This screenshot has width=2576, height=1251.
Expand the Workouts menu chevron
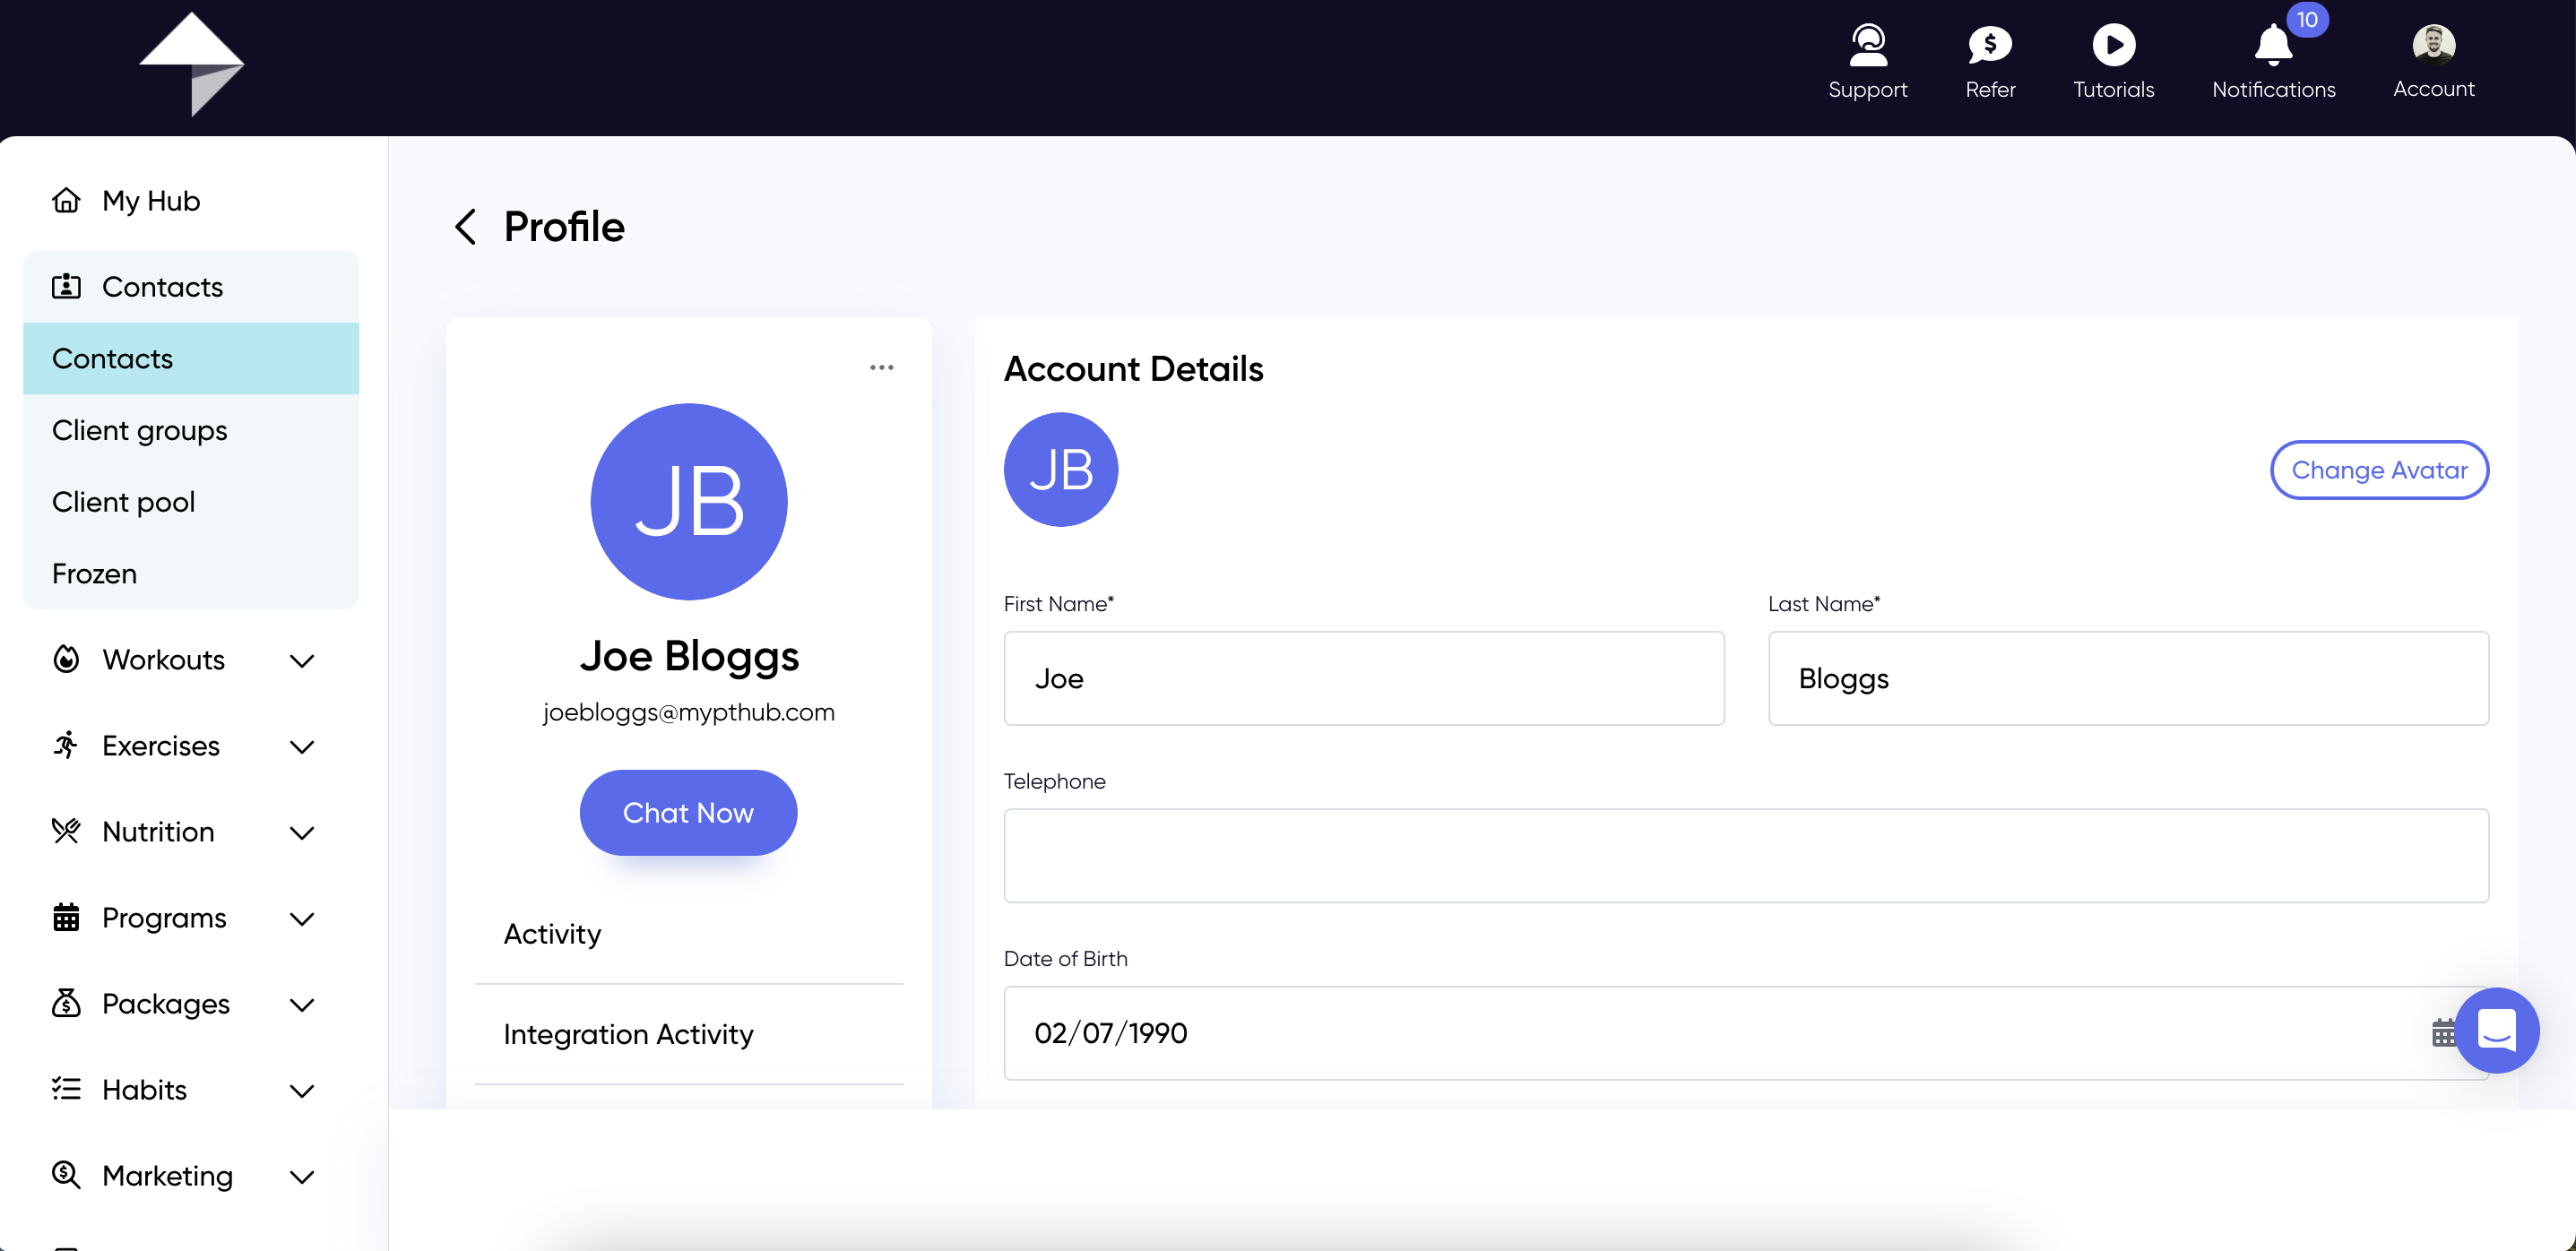click(x=302, y=661)
